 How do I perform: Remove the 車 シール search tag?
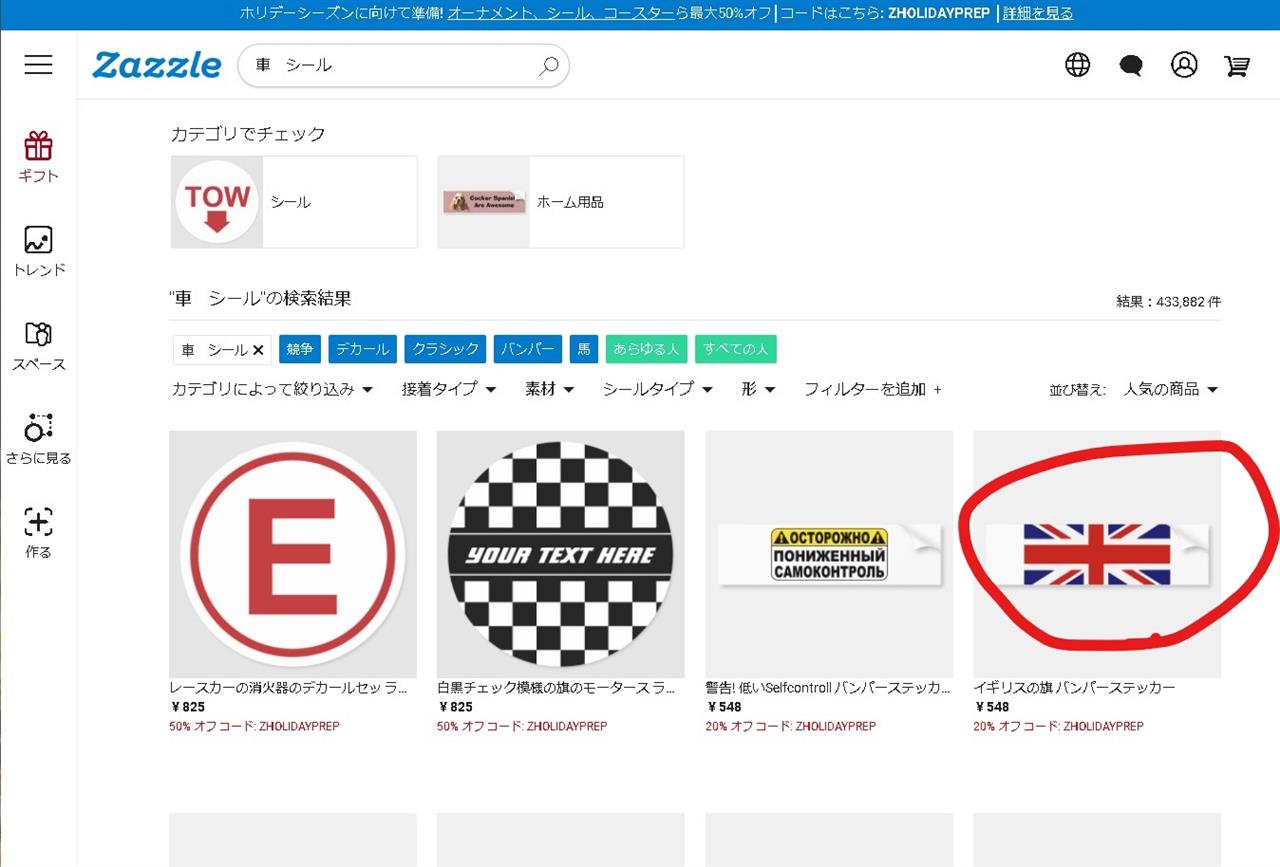tap(258, 350)
